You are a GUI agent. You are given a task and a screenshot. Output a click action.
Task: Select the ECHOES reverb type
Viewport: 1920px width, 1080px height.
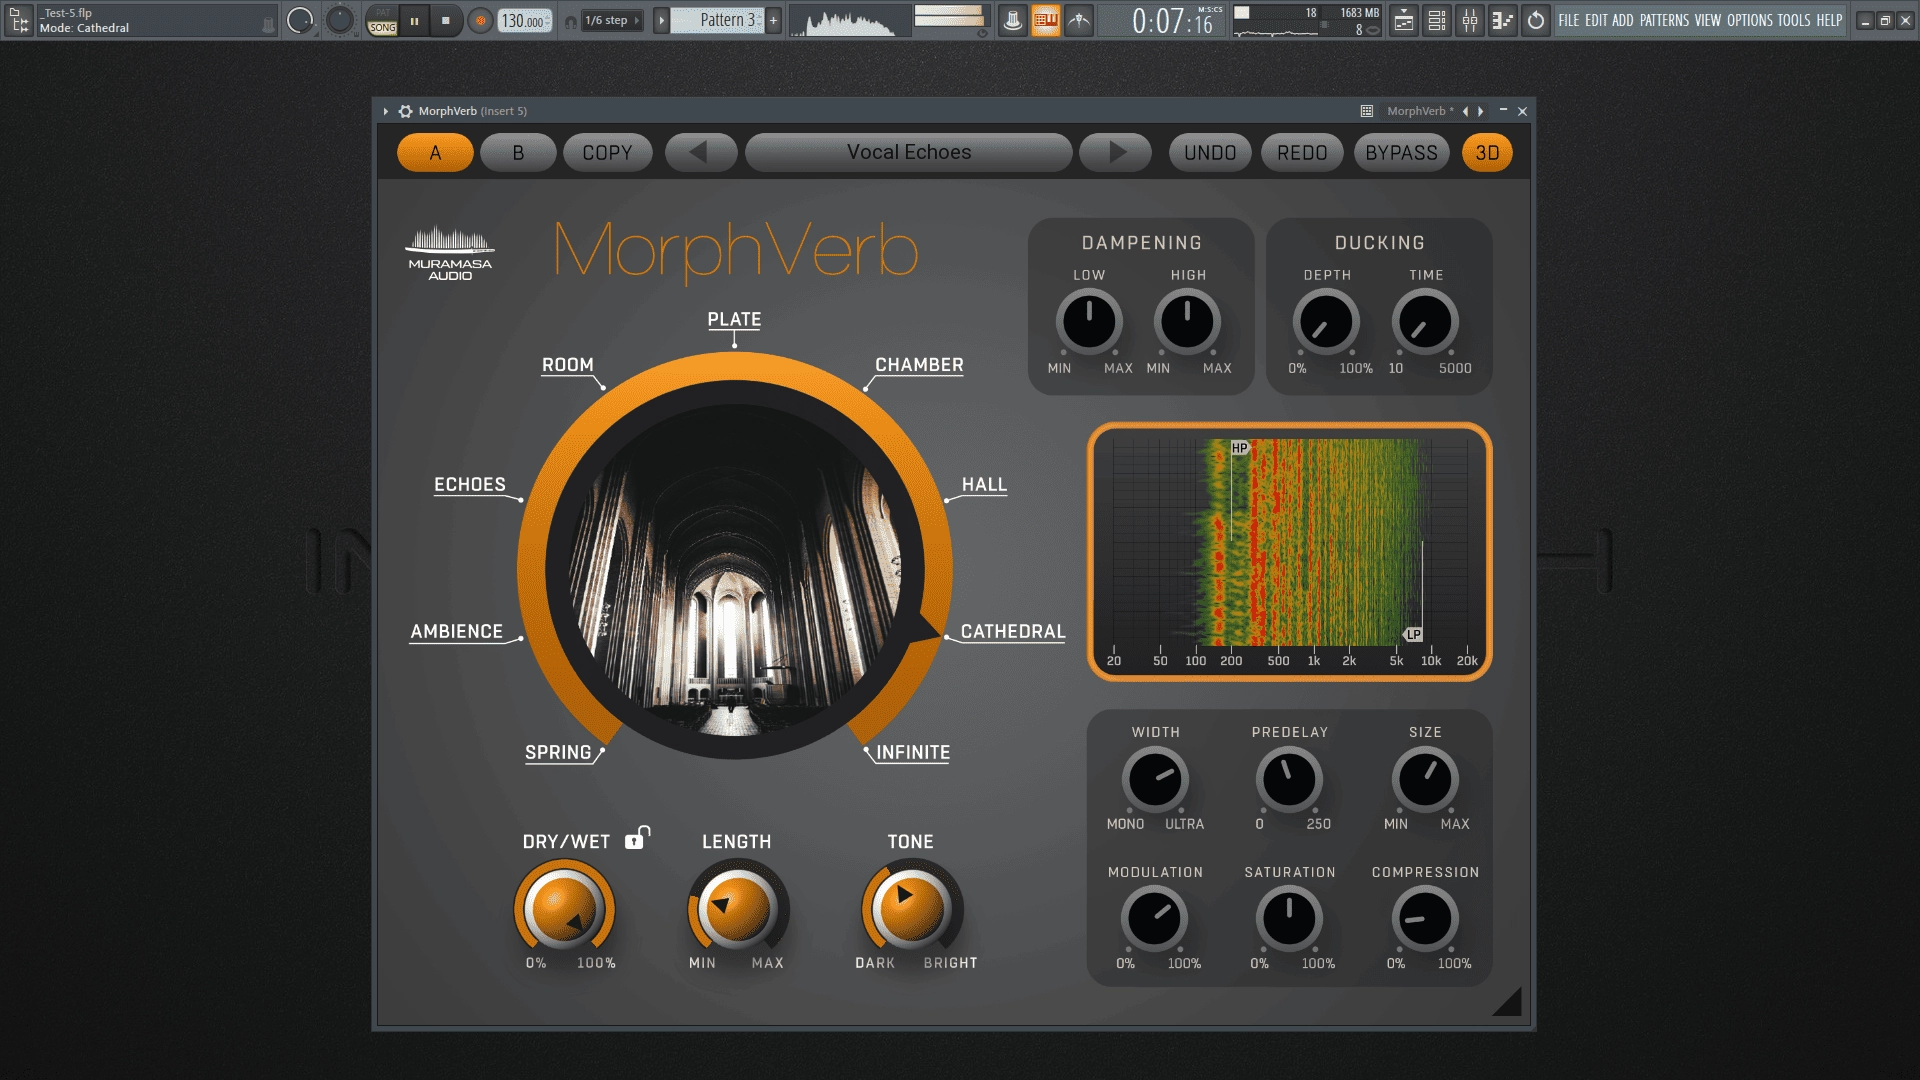(469, 484)
